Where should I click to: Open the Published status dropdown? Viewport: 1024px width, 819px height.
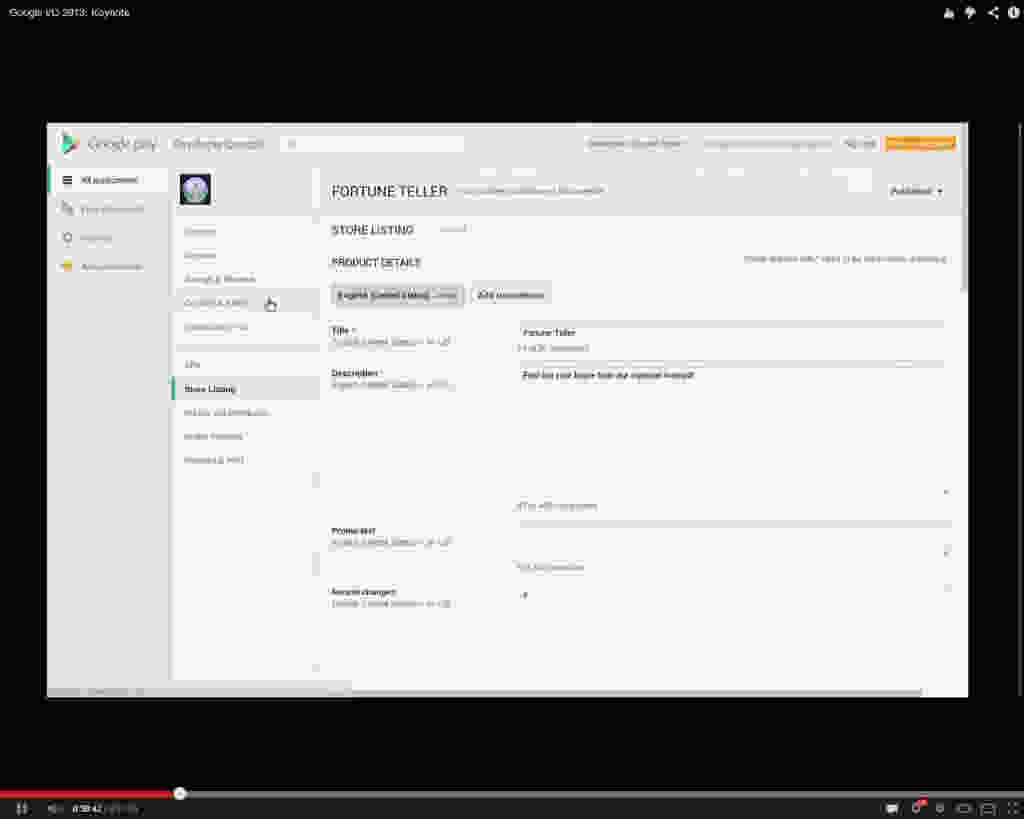[916, 191]
